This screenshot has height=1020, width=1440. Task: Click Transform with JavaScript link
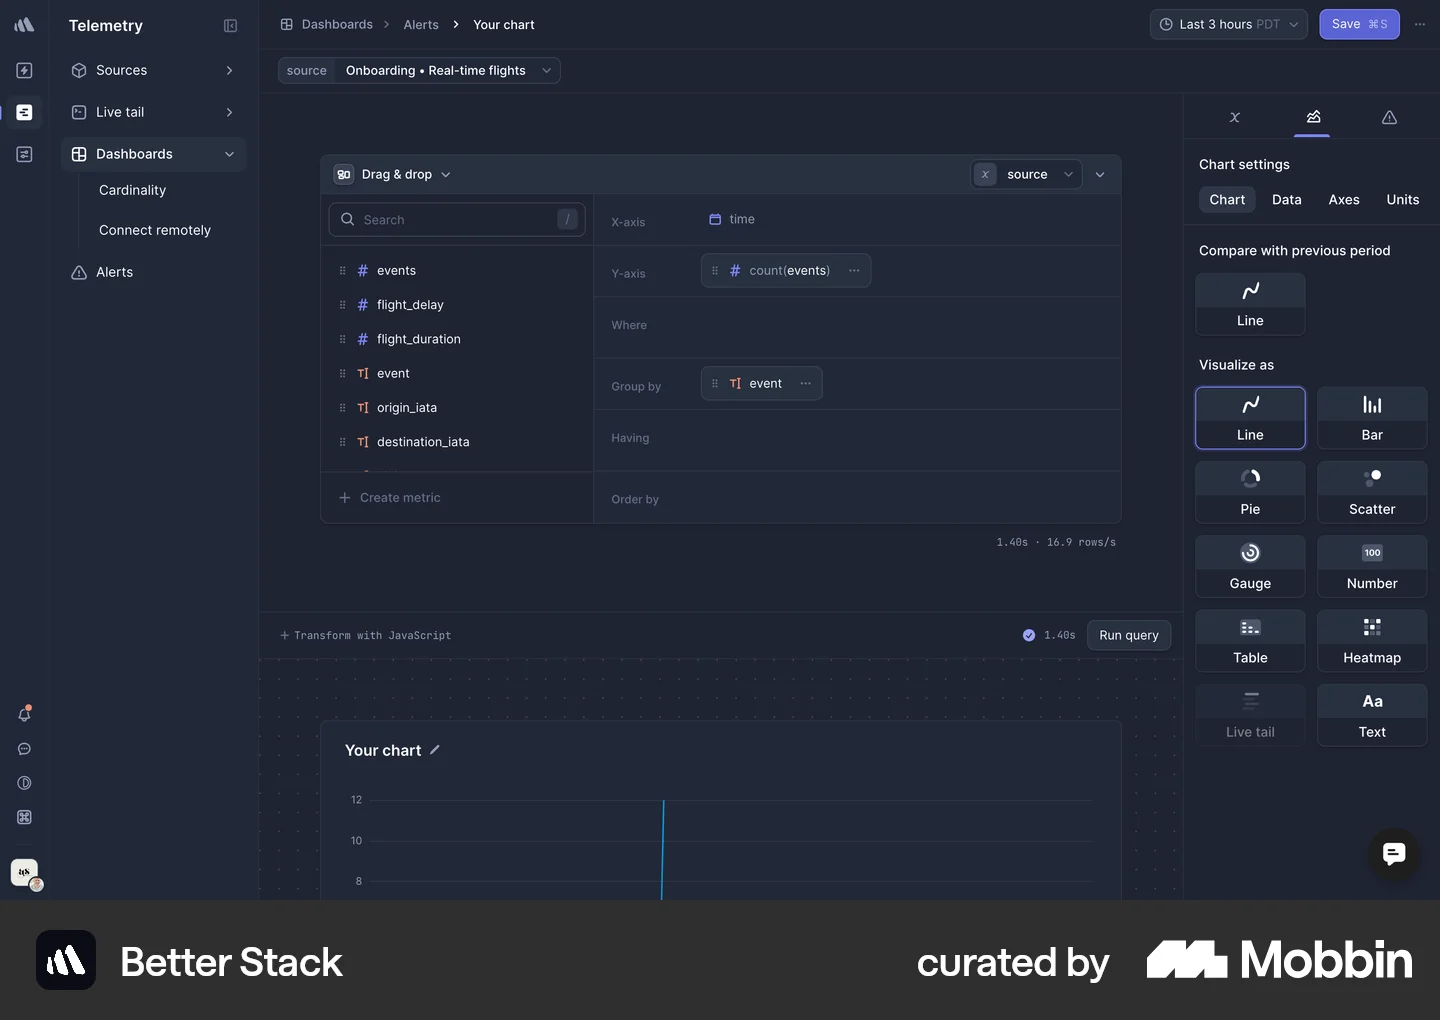[x=365, y=636]
